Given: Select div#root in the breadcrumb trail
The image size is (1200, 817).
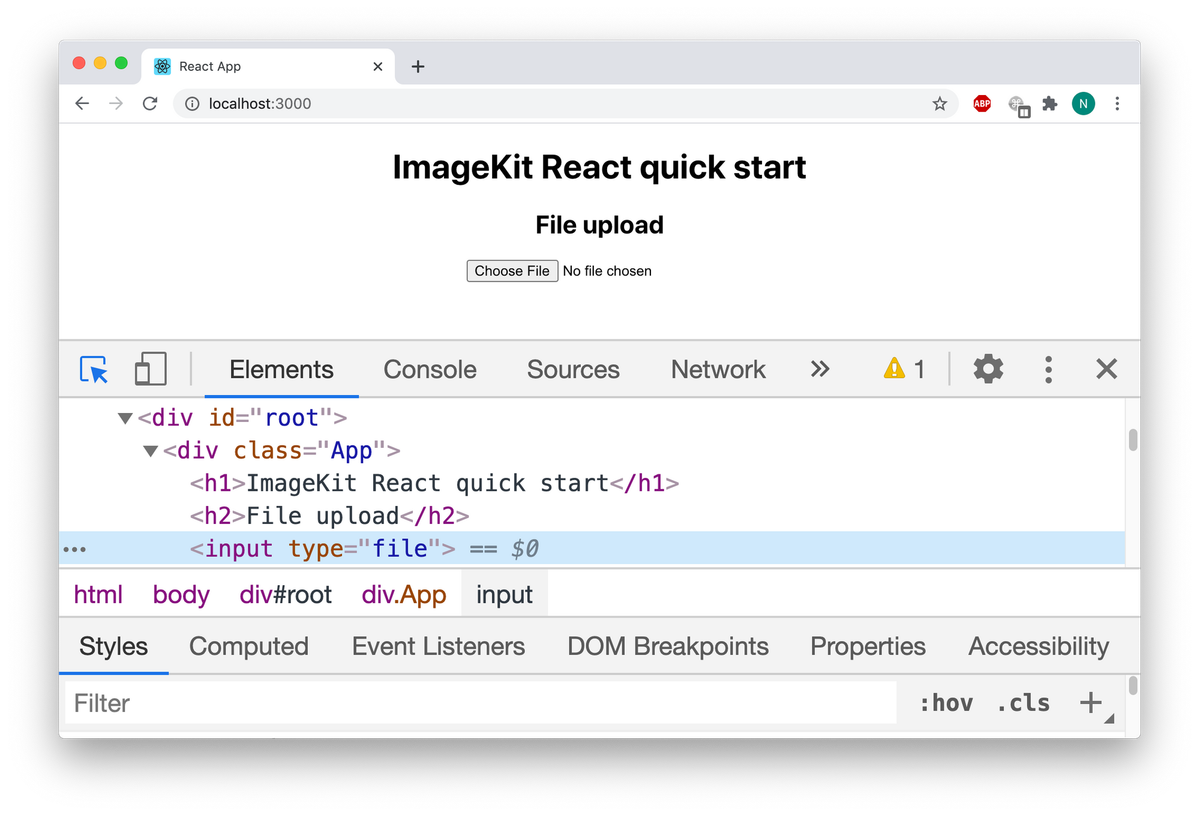Looking at the screenshot, I should point(286,595).
